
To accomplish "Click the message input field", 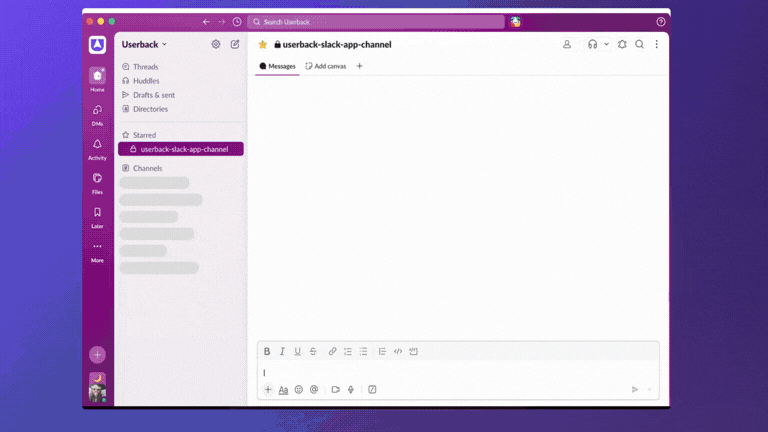I will pos(458,373).
